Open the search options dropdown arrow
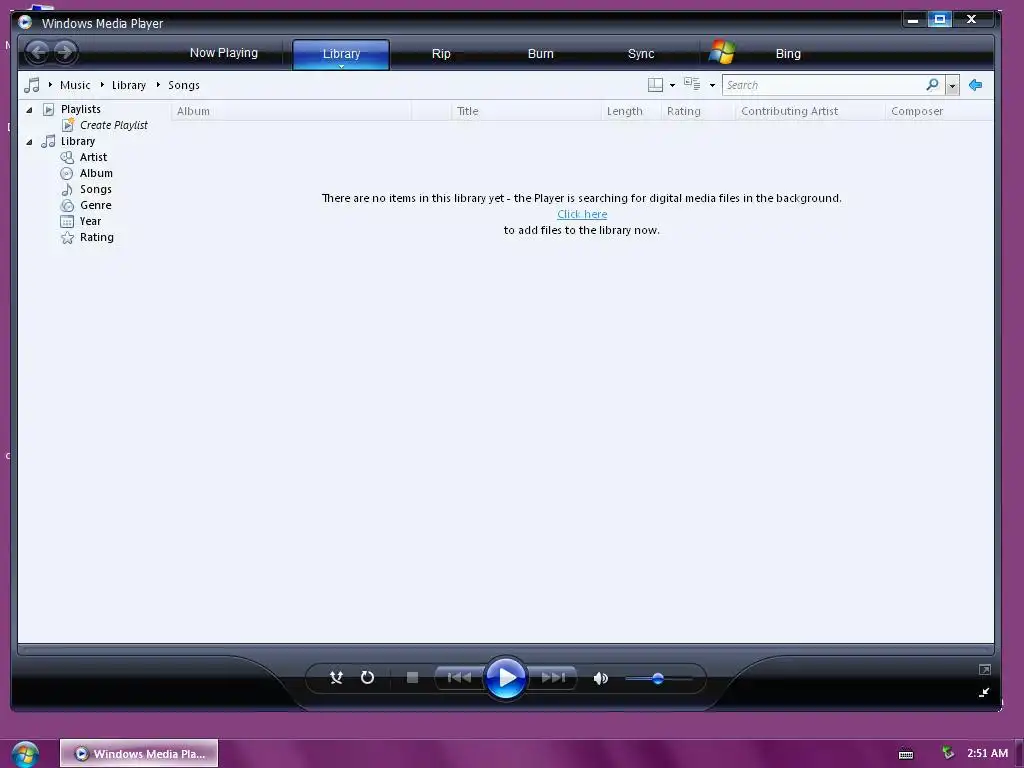 (x=952, y=86)
